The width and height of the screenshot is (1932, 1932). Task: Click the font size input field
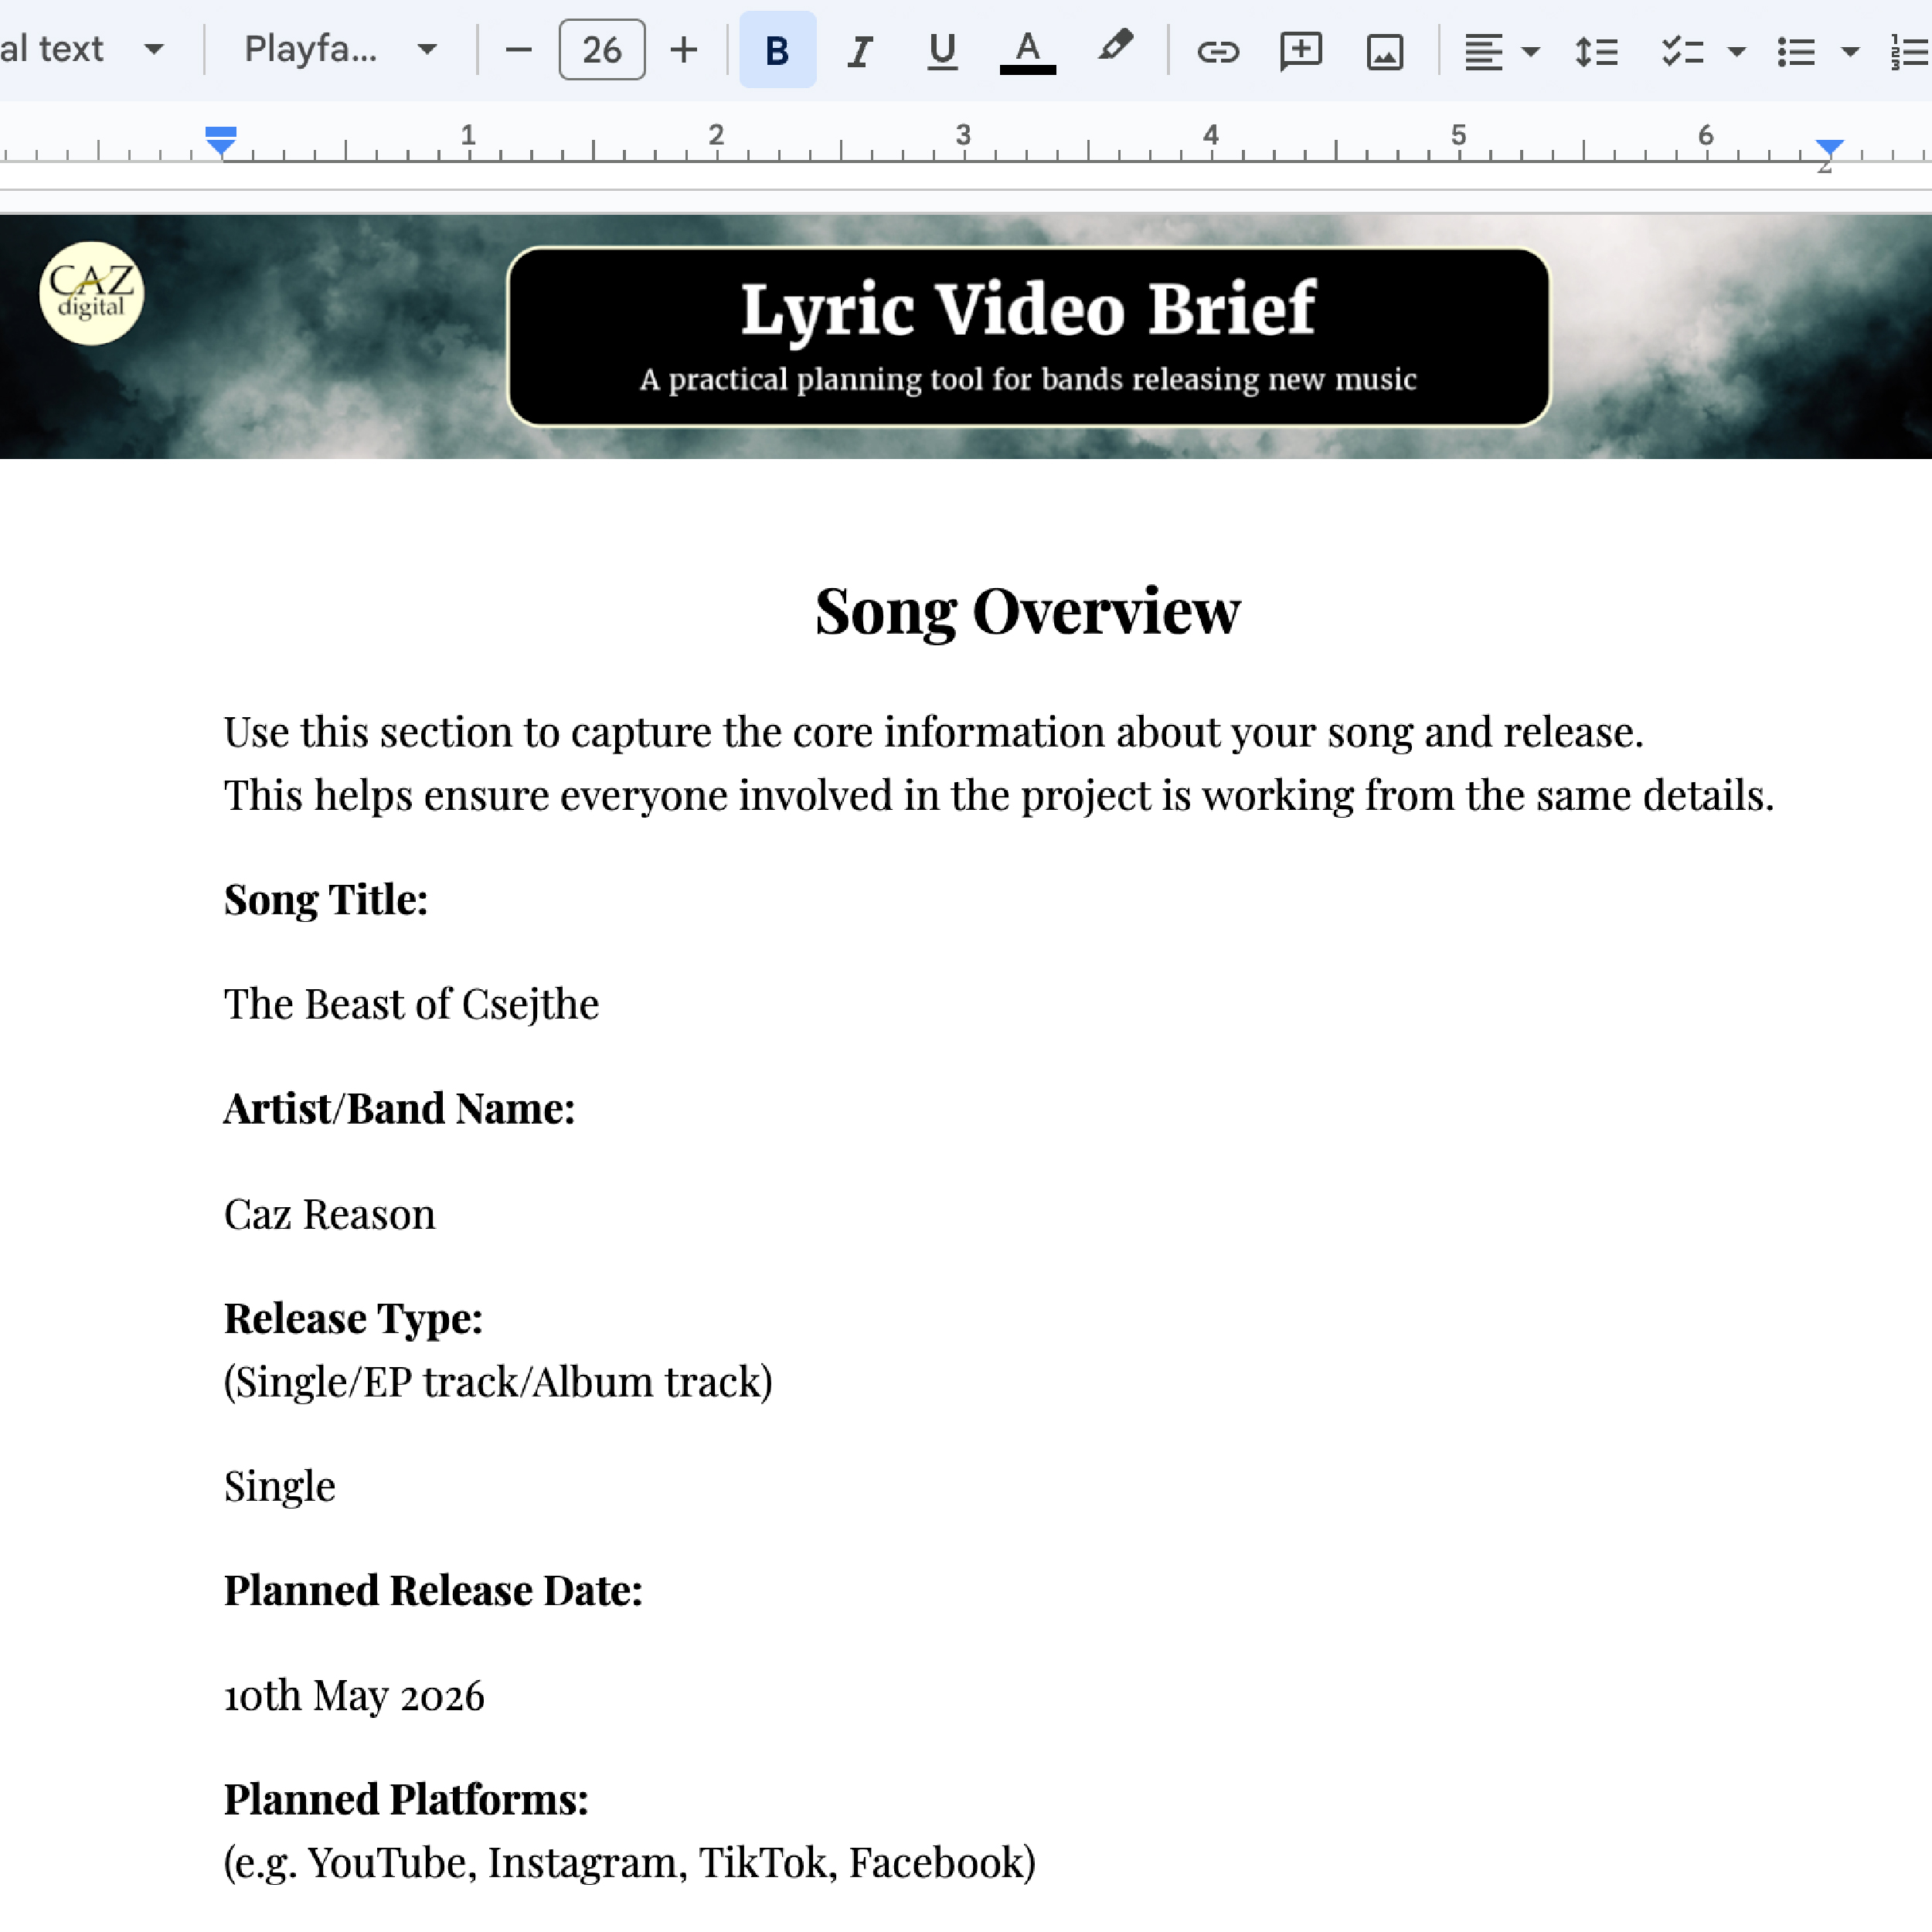tap(600, 49)
